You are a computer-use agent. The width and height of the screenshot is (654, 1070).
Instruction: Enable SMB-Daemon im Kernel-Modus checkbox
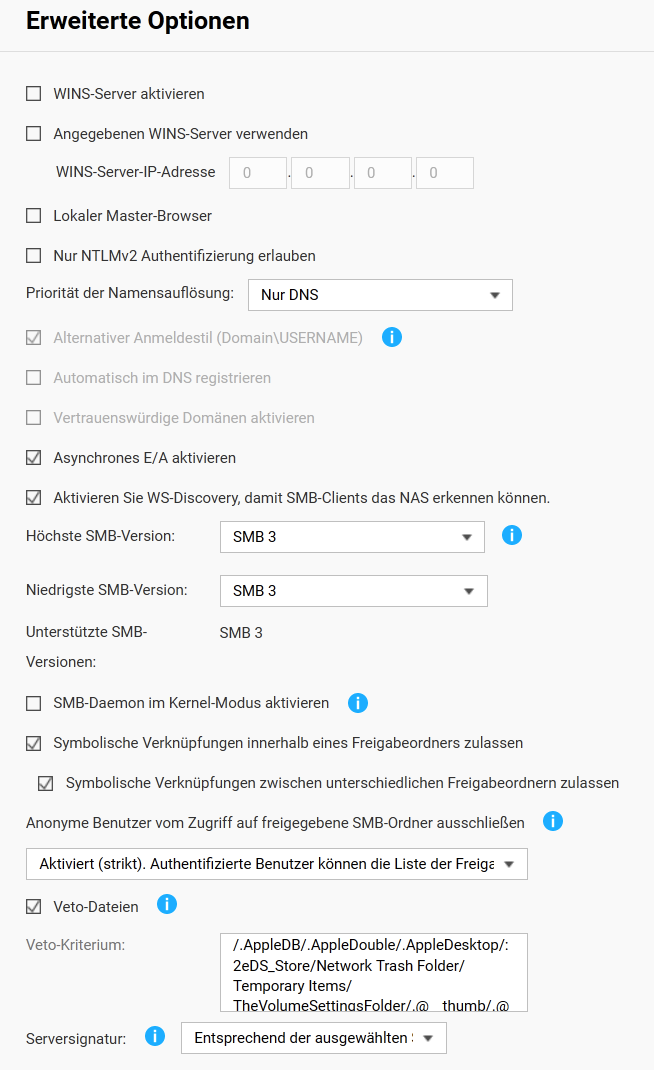pyautogui.click(x=34, y=703)
